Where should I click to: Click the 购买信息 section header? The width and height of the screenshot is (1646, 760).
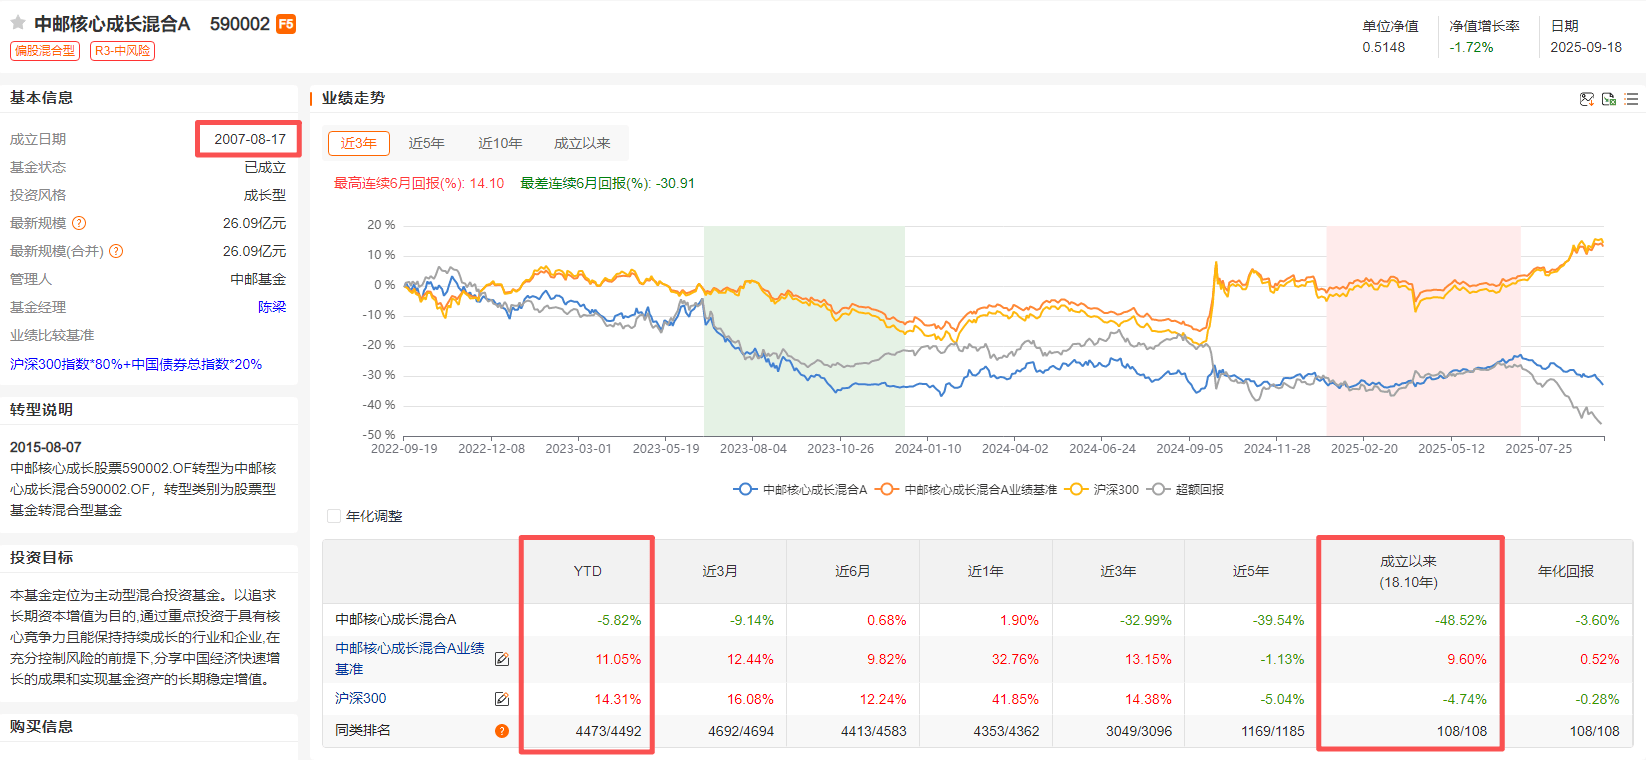[42, 726]
